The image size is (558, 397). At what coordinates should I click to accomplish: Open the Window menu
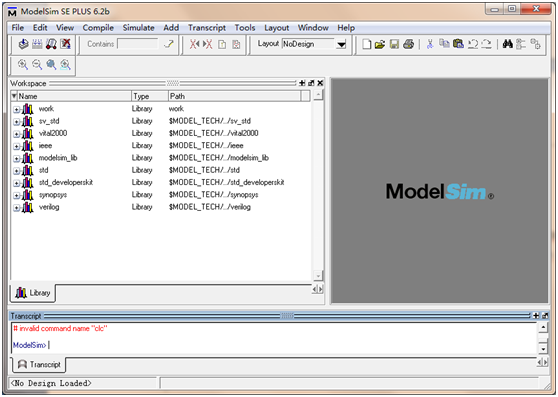coord(313,28)
